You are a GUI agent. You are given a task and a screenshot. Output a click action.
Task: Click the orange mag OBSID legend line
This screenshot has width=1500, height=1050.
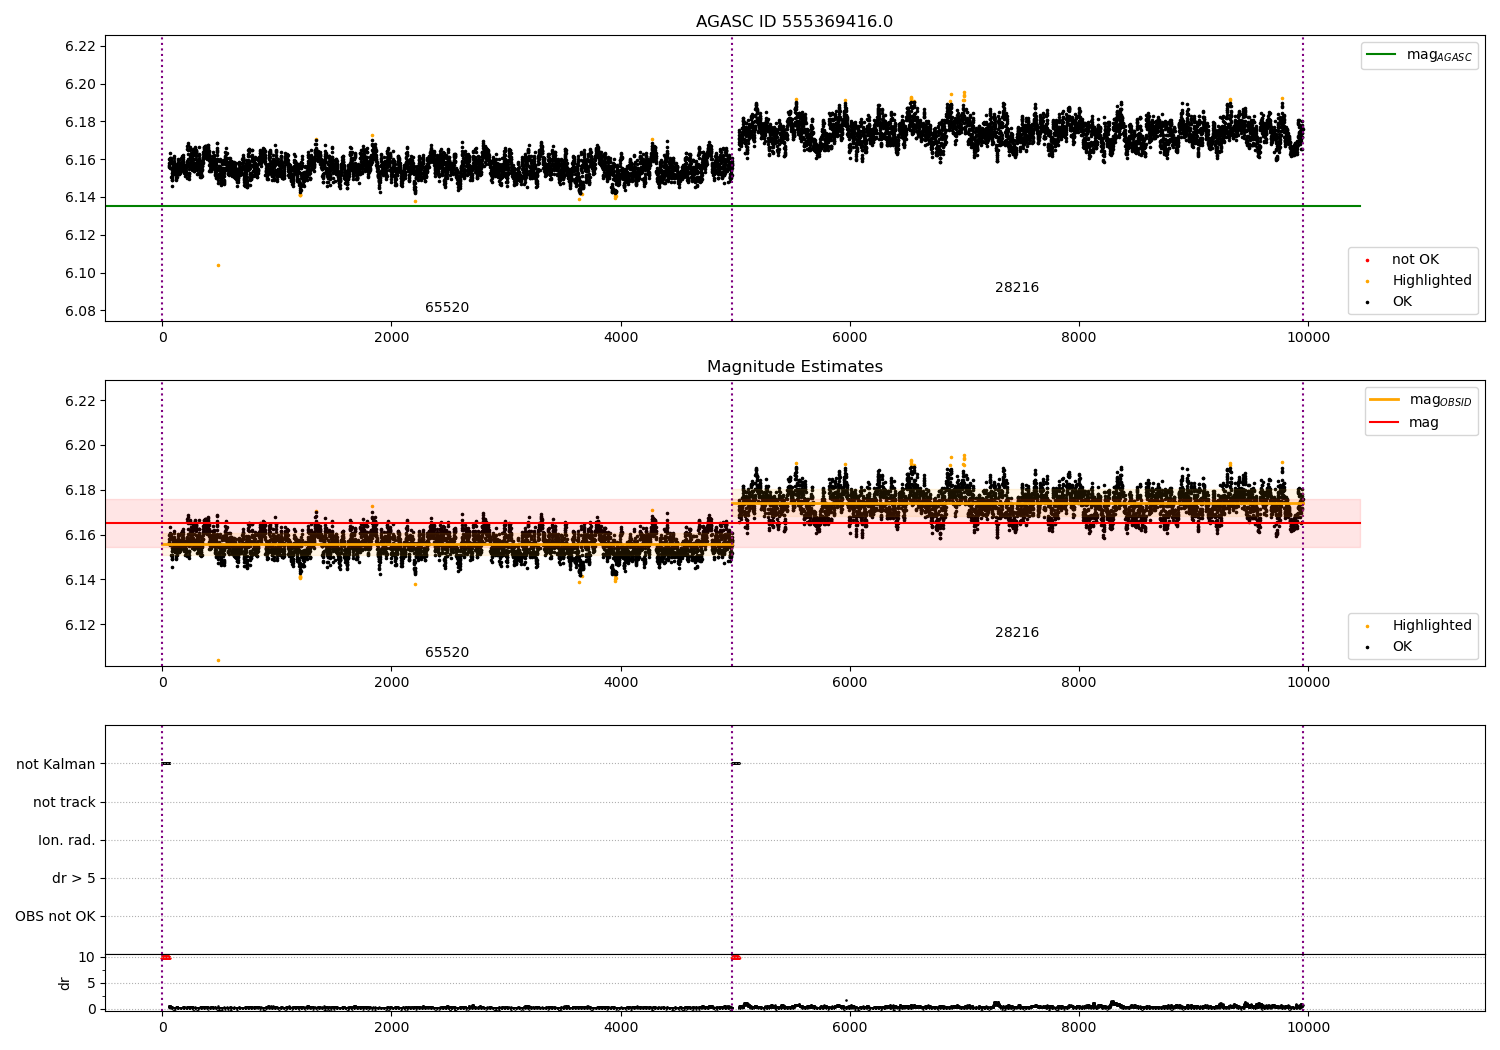pyautogui.click(x=1385, y=400)
